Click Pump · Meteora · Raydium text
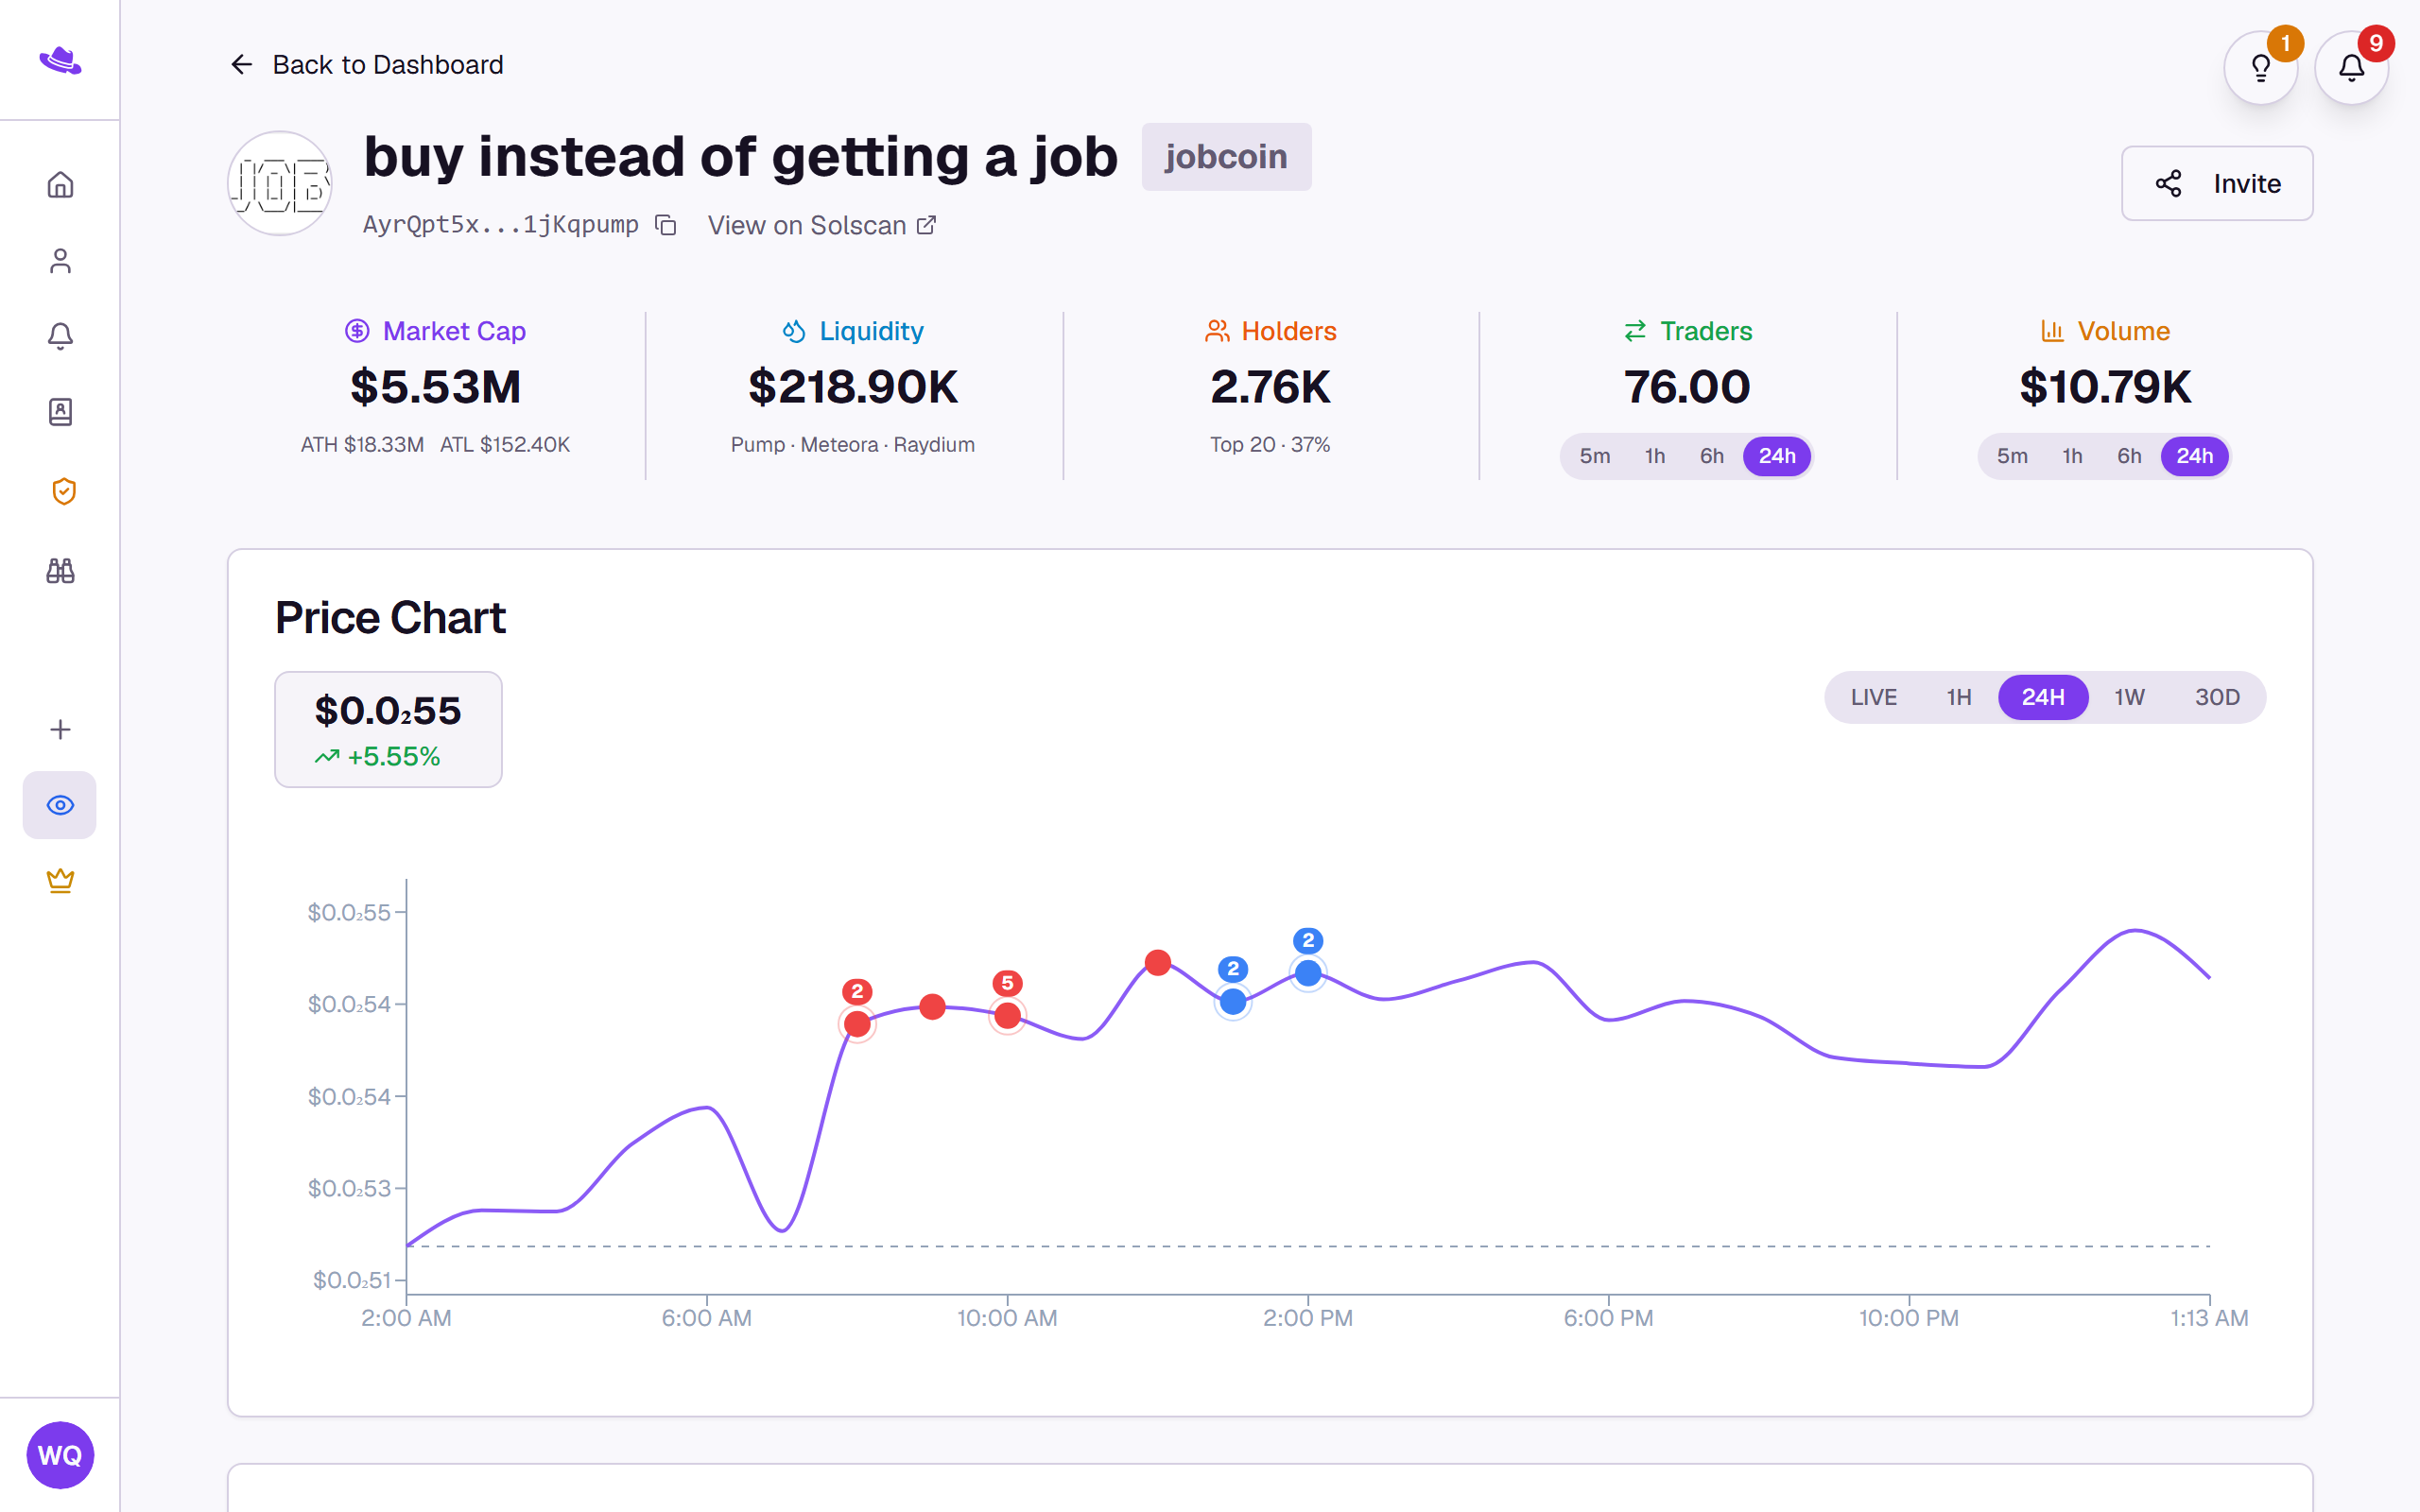The image size is (2420, 1512). pyautogui.click(x=853, y=445)
